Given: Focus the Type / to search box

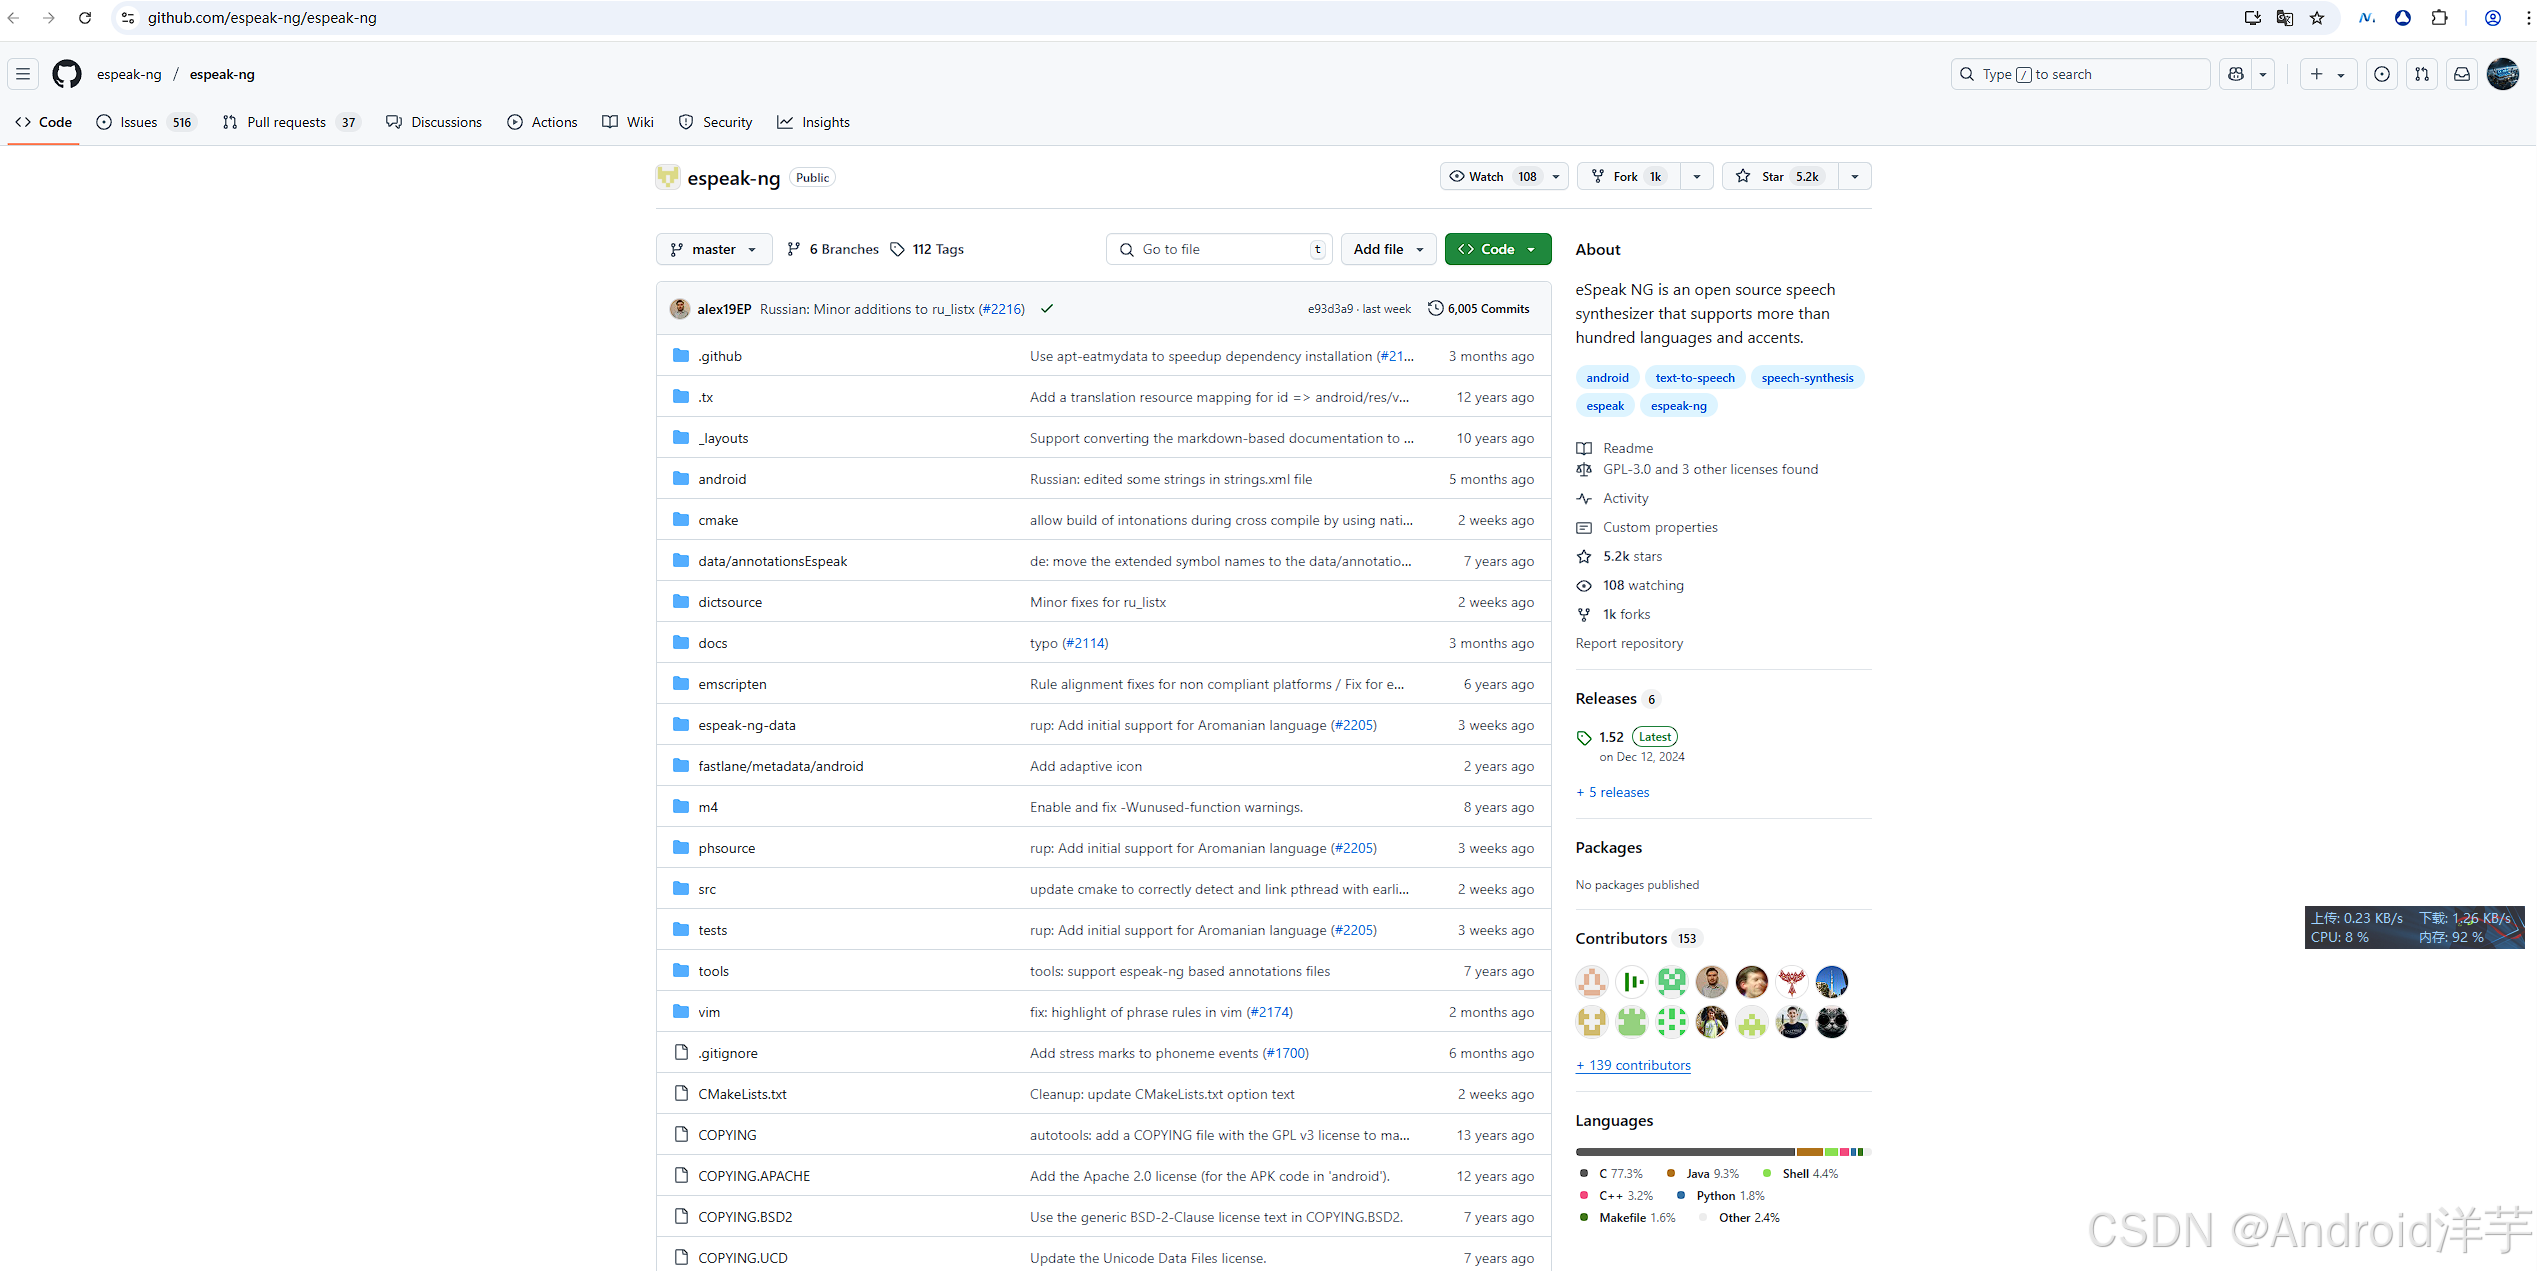Looking at the screenshot, I should point(2081,74).
